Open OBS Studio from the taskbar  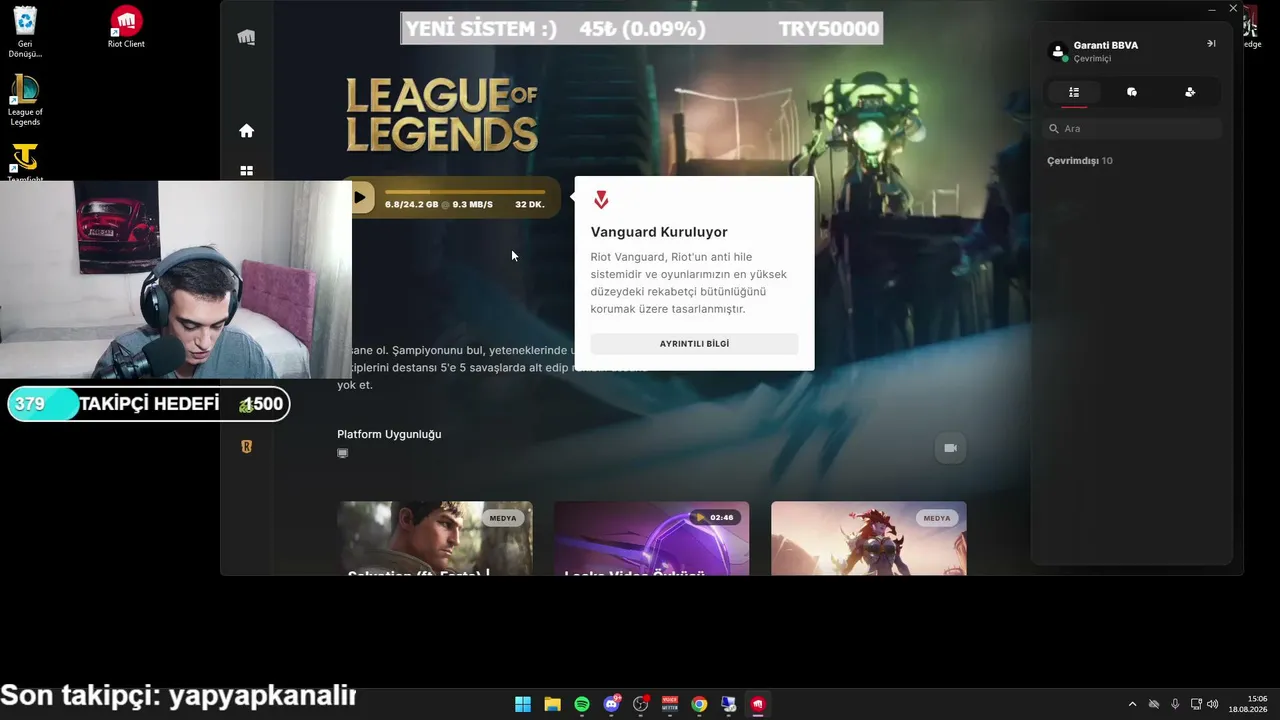pyautogui.click(x=641, y=704)
